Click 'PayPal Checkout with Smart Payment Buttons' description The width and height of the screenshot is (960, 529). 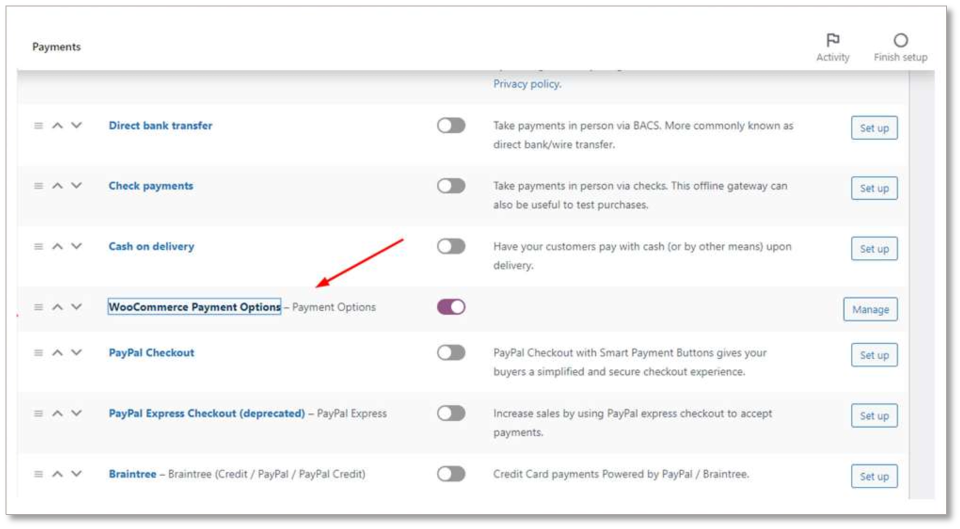630,362
